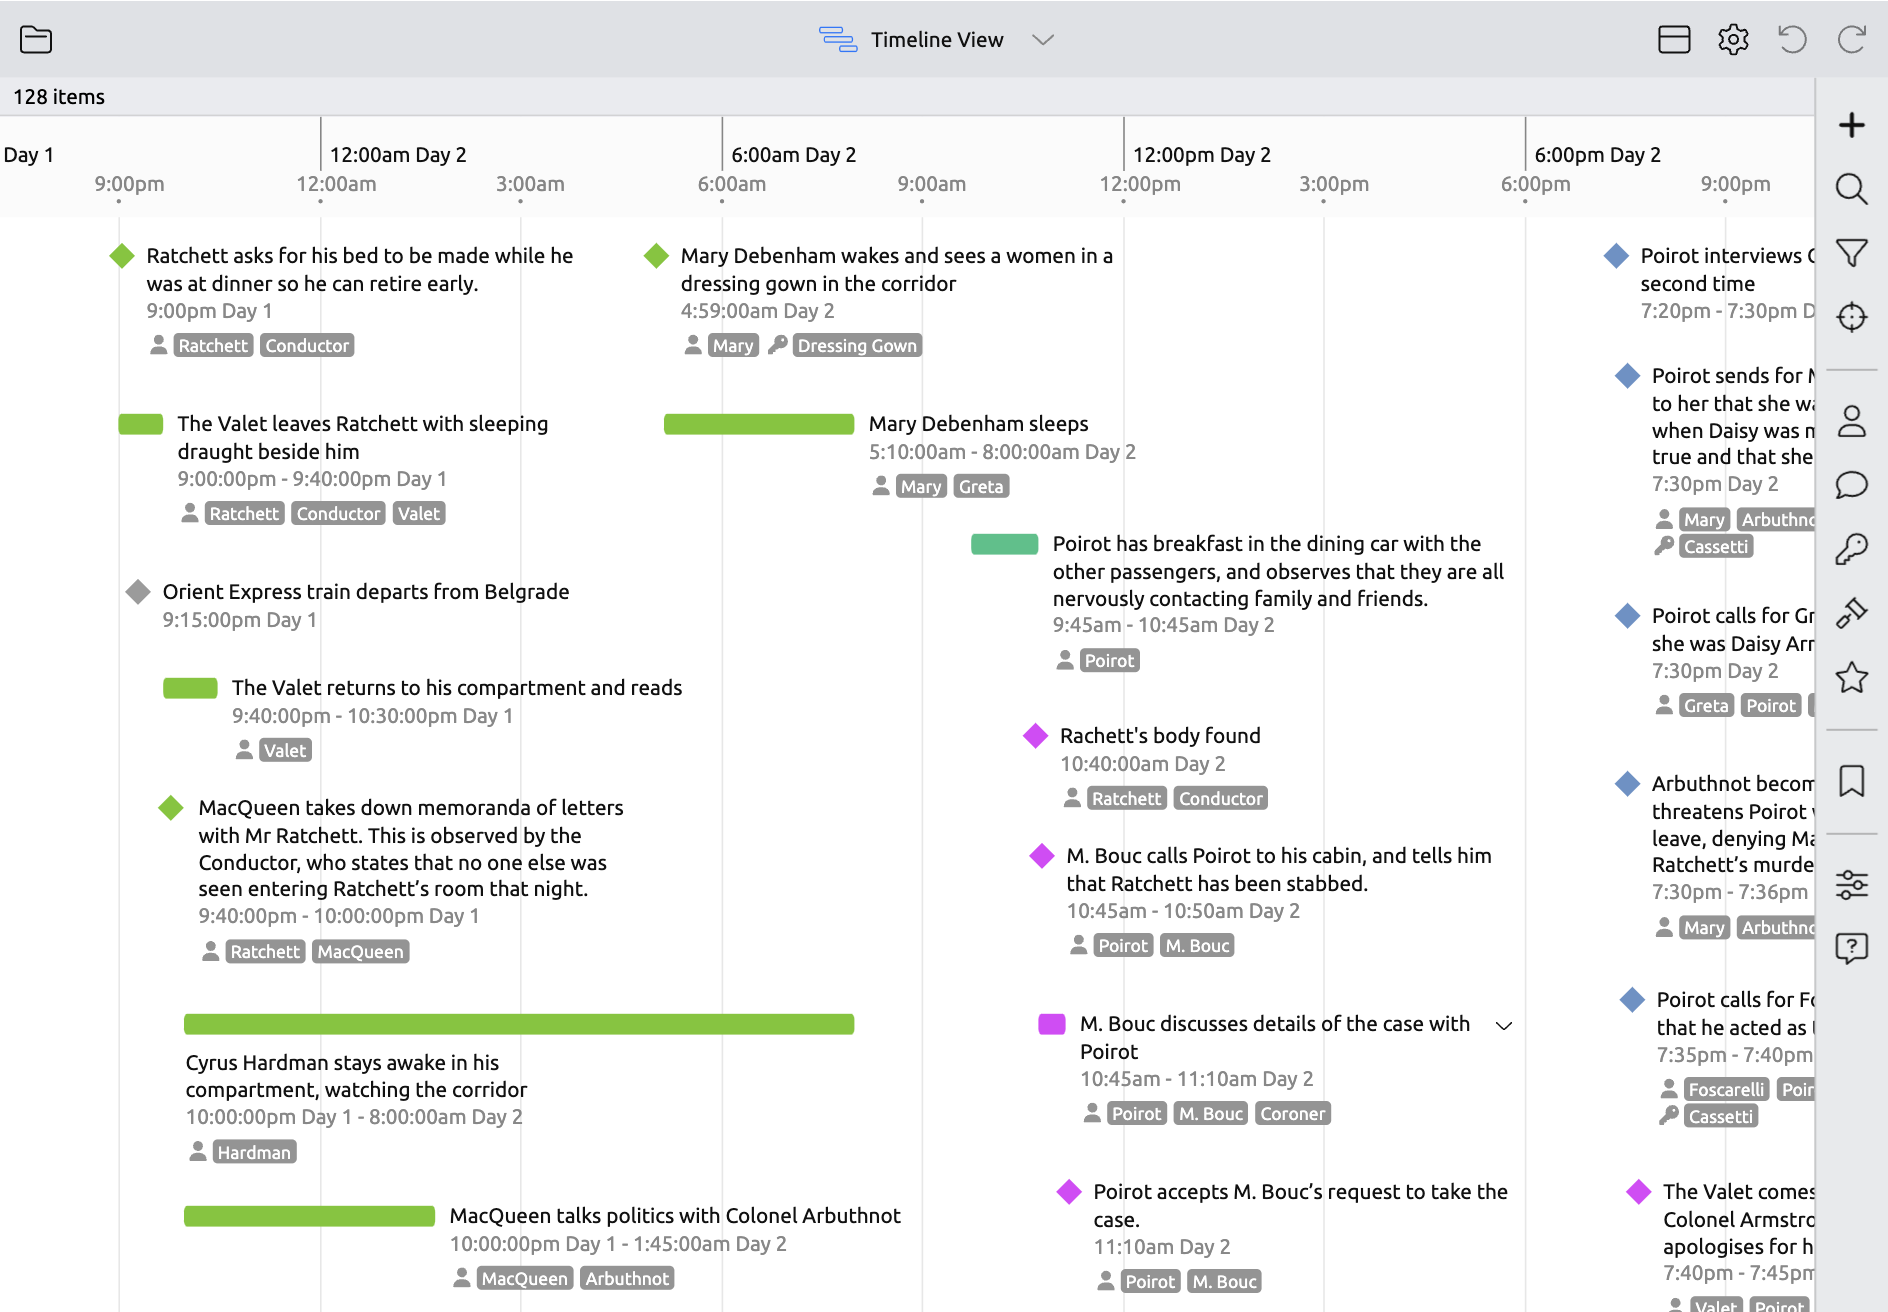Click green diamond for Mary Debenham wakes
The height and width of the screenshot is (1312, 1888).
[656, 256]
